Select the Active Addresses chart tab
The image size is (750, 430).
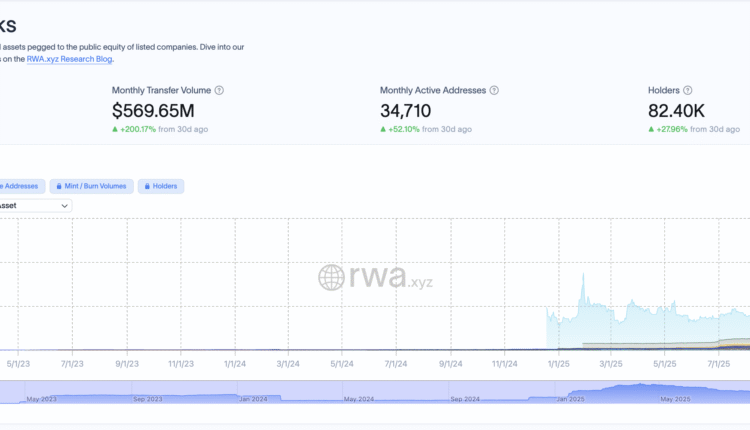(x=20, y=186)
